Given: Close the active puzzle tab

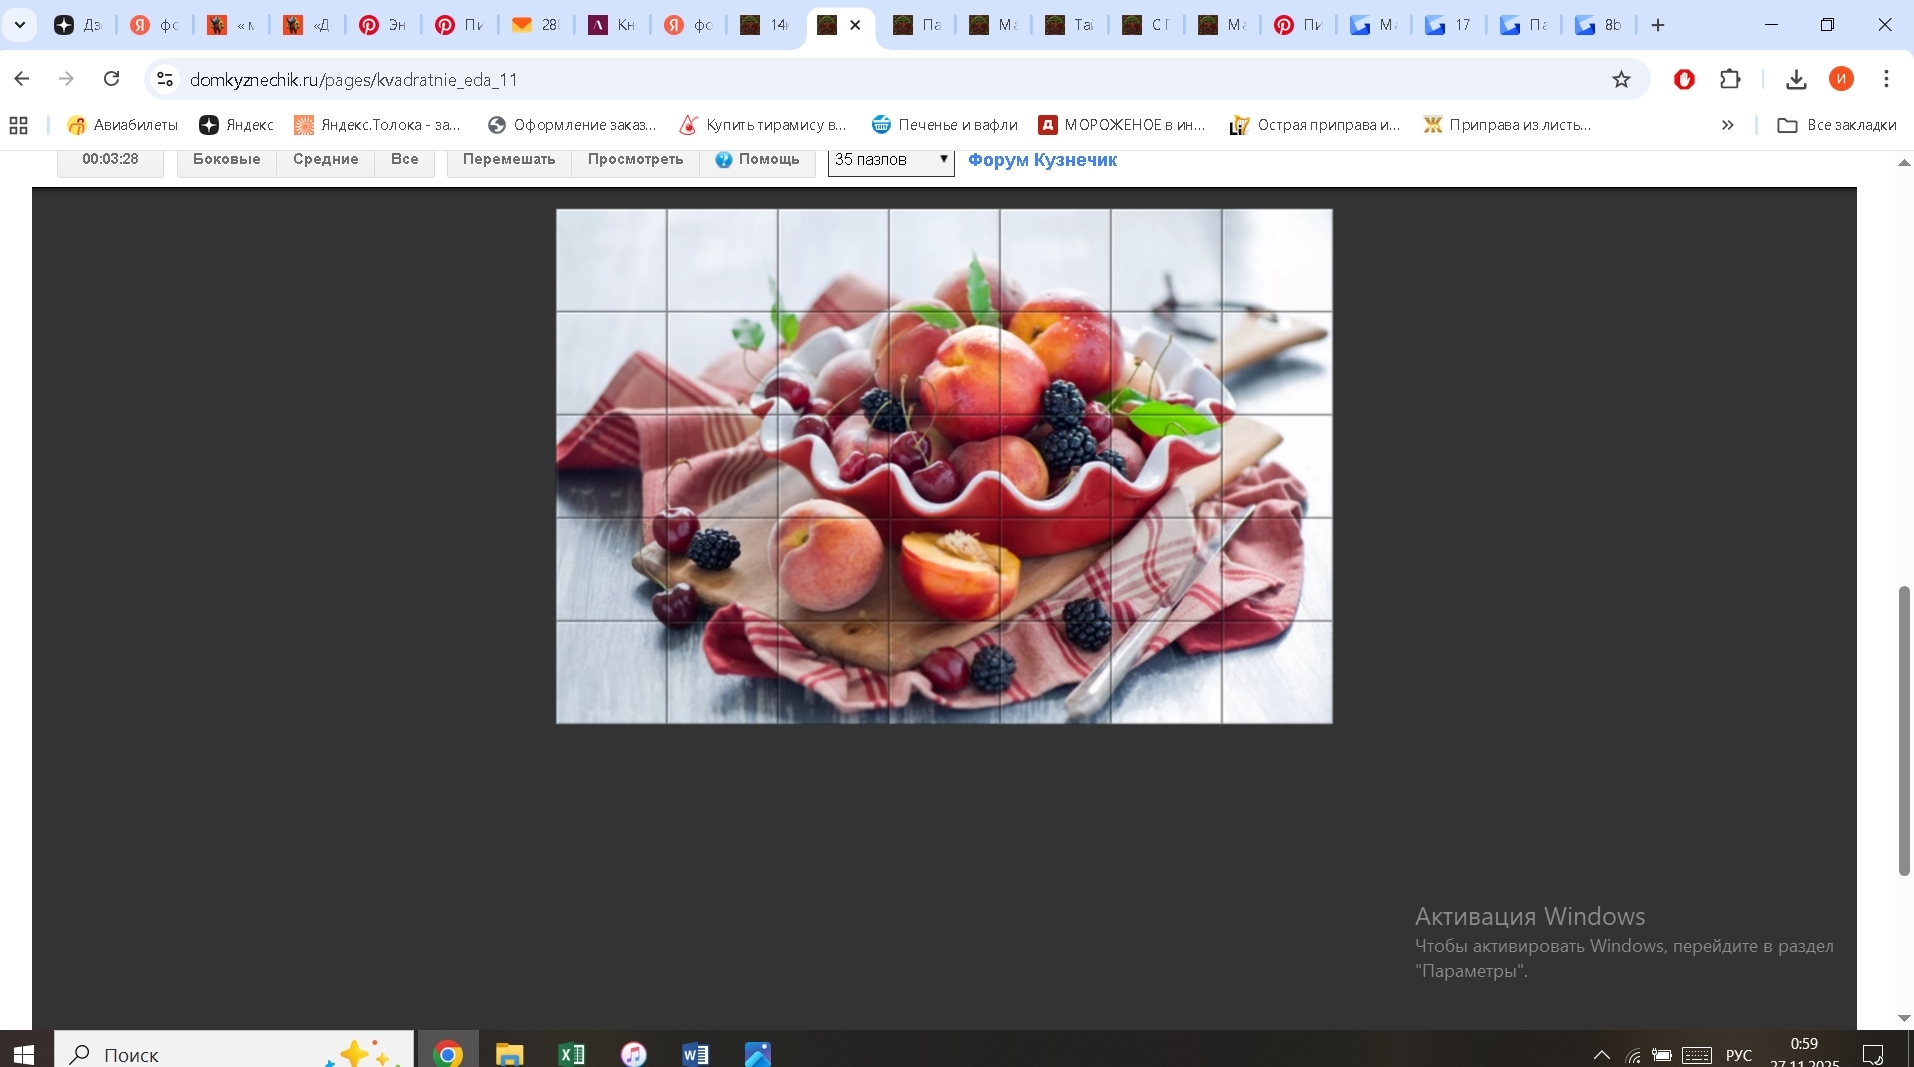Looking at the screenshot, I should coord(855,25).
